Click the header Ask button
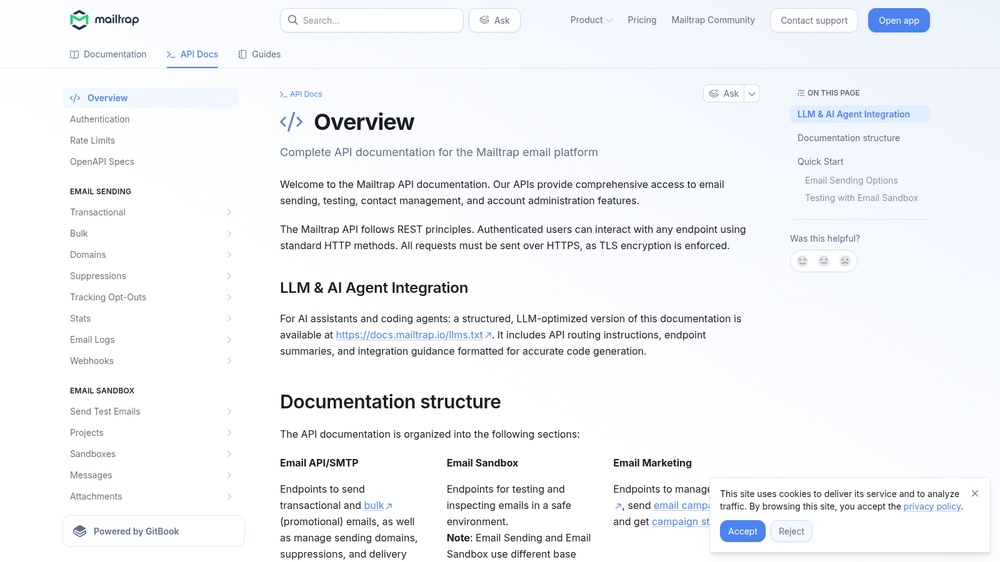 [494, 20]
